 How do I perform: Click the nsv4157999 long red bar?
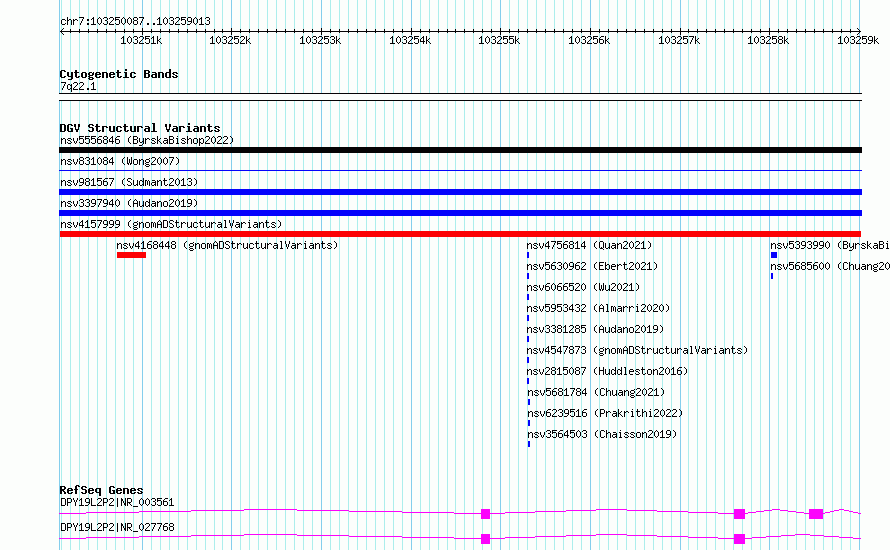tap(460, 234)
